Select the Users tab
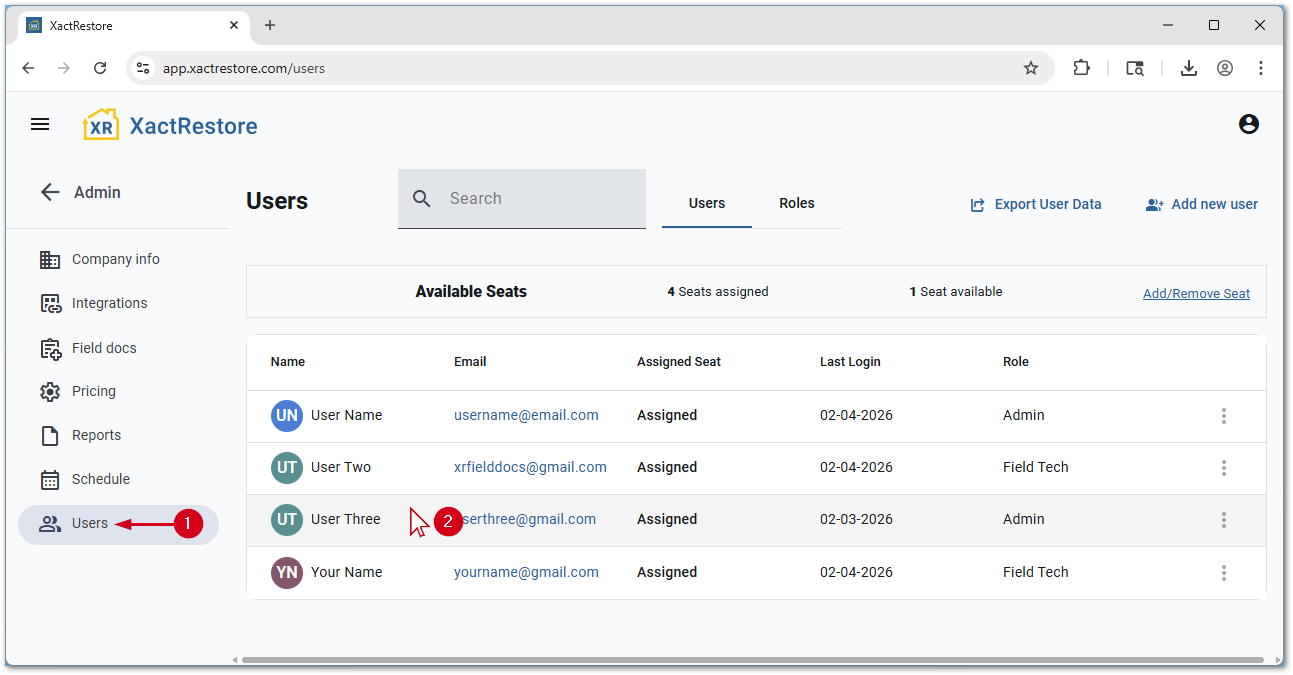 (x=706, y=203)
